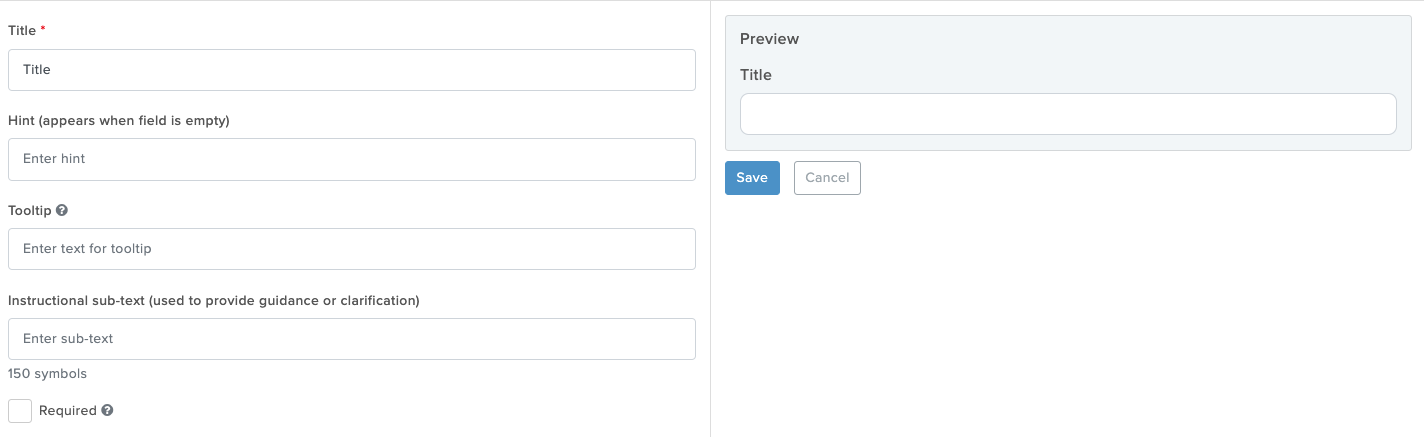The width and height of the screenshot is (1424, 437).
Task: Tick the Required checkbox
Action: [x=20, y=411]
